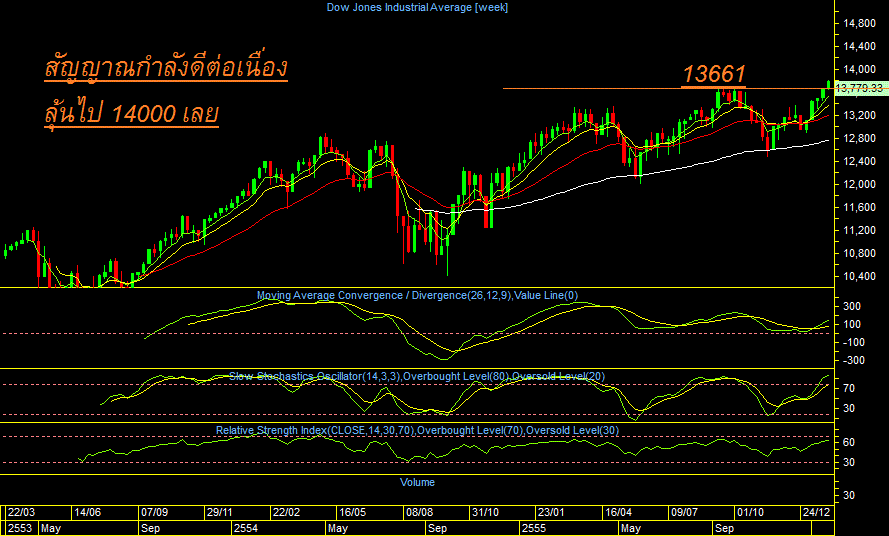Click the -300 level on MACD axis
Viewport: 889px width, 536px height.
coord(852,361)
